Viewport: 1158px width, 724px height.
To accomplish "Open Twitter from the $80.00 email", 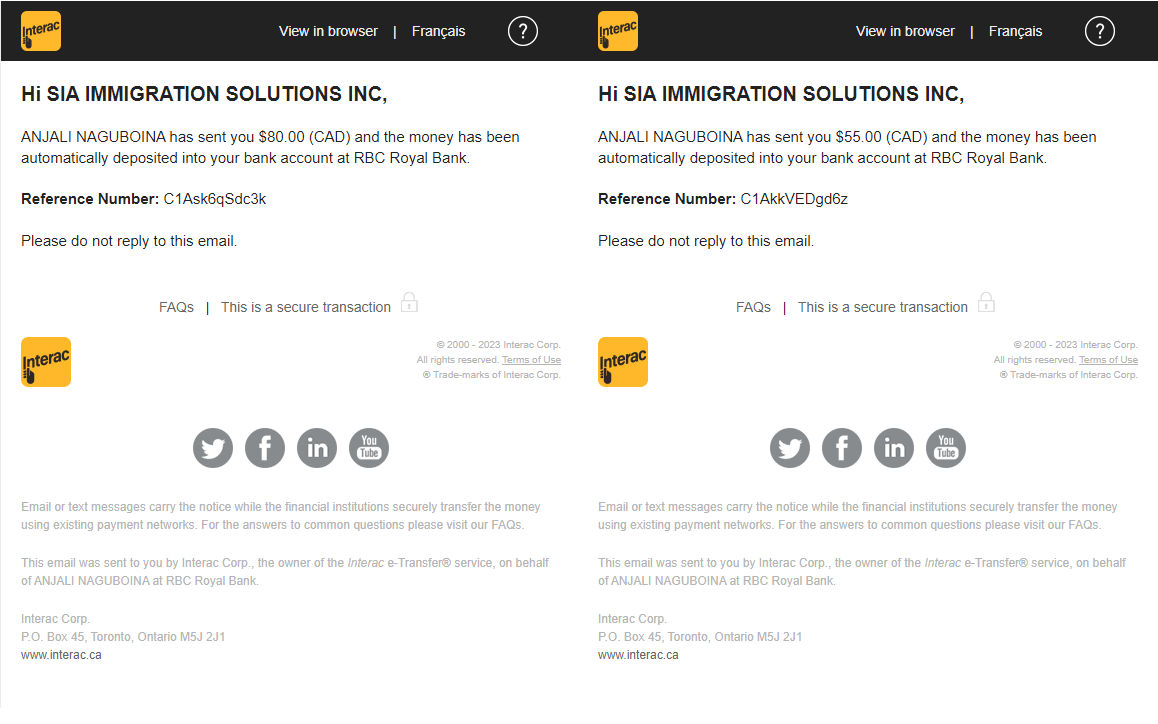I will point(213,448).
